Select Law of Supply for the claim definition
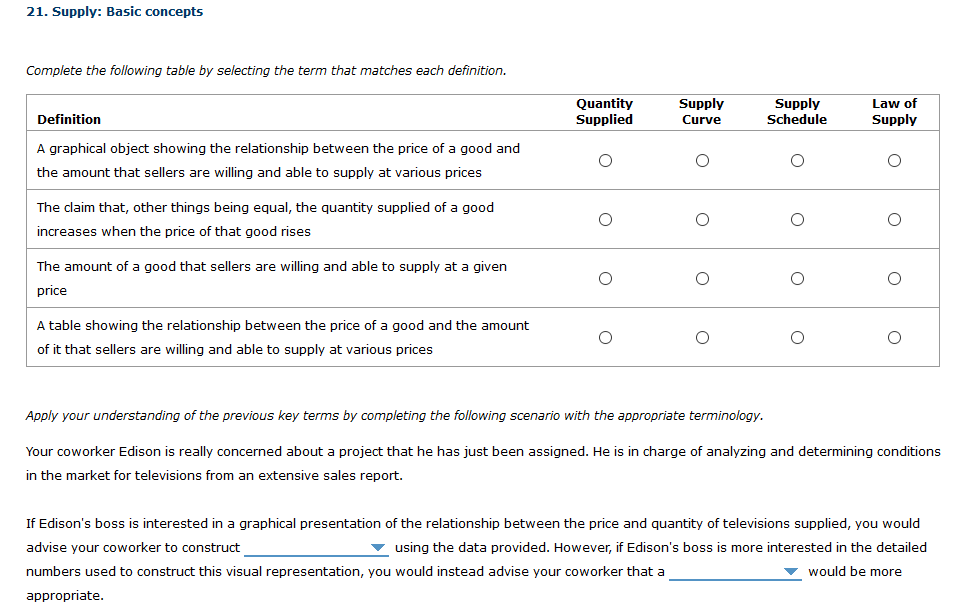966x615 pixels. click(x=893, y=219)
